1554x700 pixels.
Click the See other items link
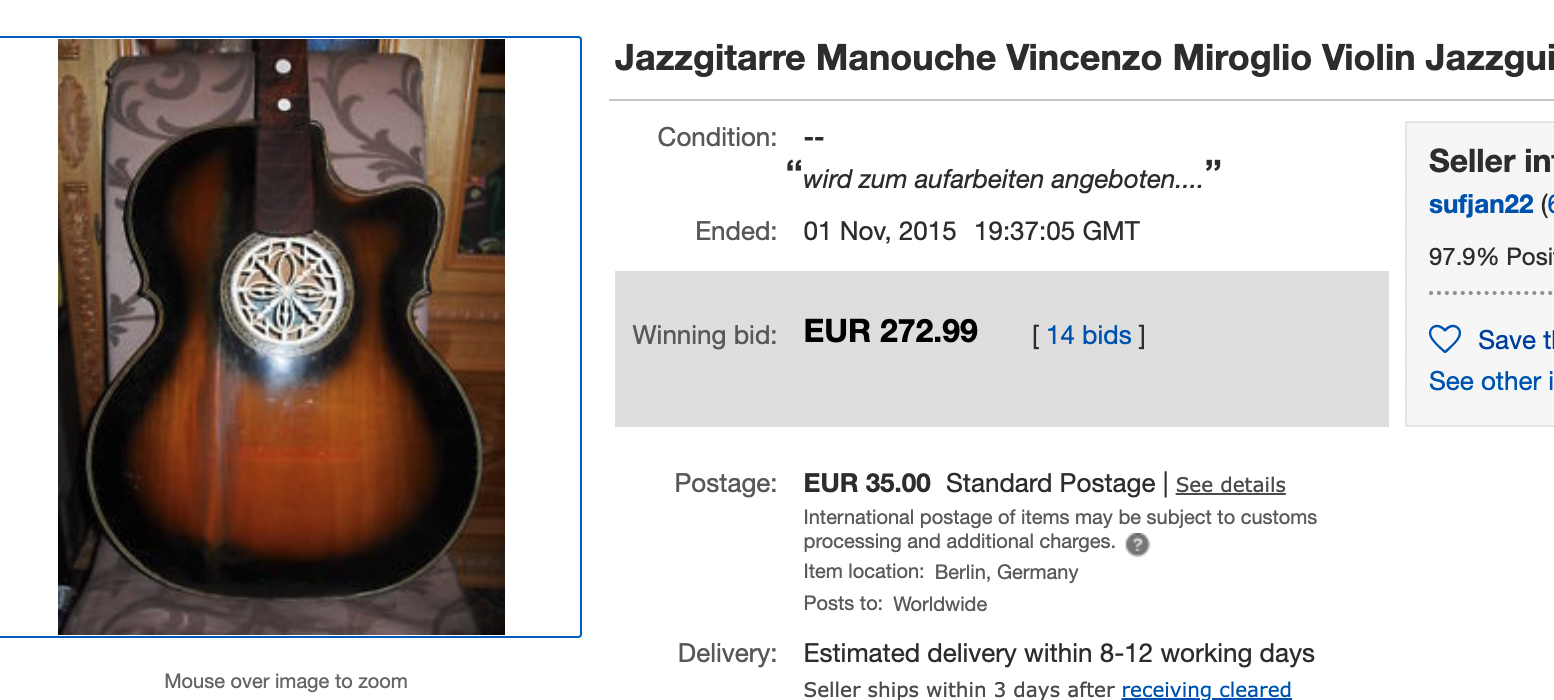(x=1490, y=381)
